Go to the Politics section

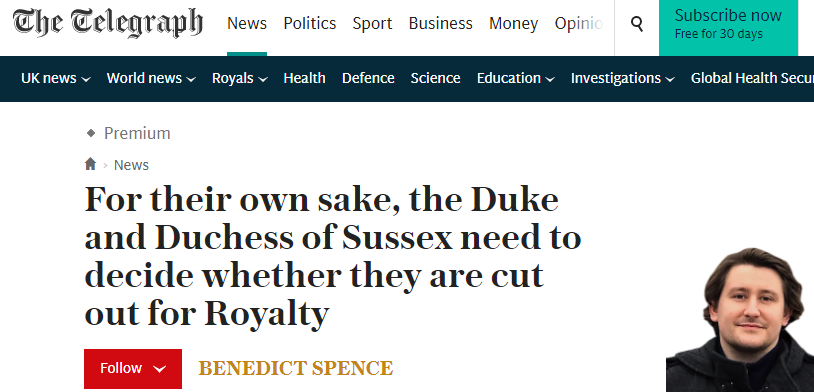[310, 23]
